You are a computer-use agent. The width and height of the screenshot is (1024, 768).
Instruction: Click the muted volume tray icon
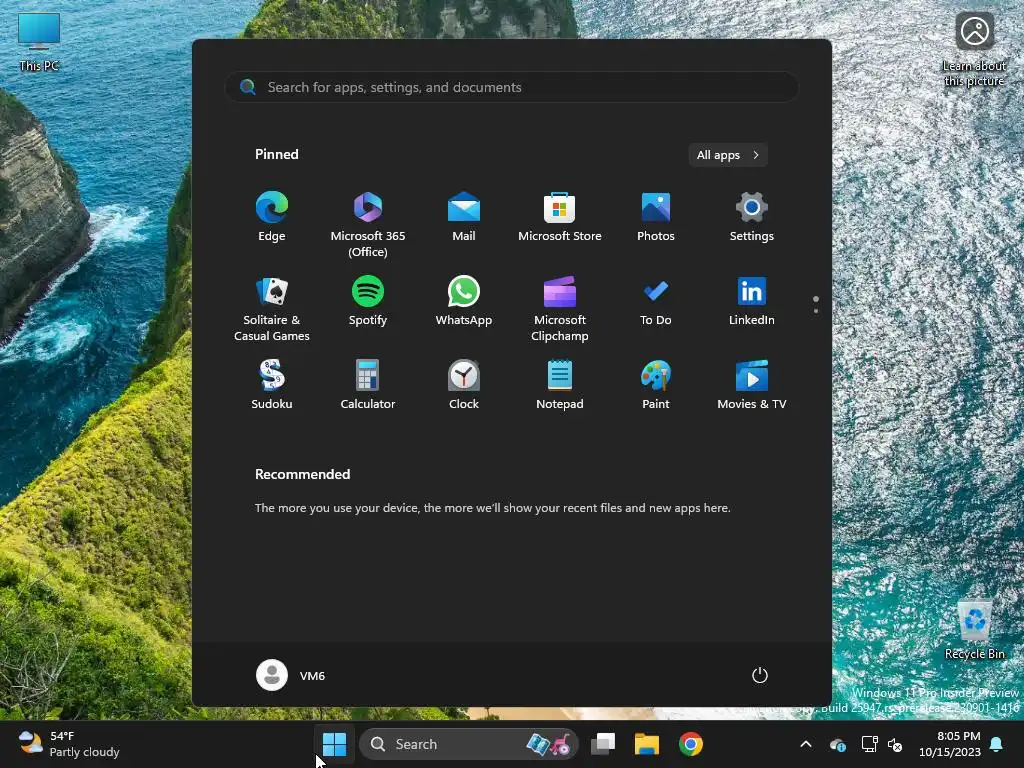pyautogui.click(x=895, y=744)
